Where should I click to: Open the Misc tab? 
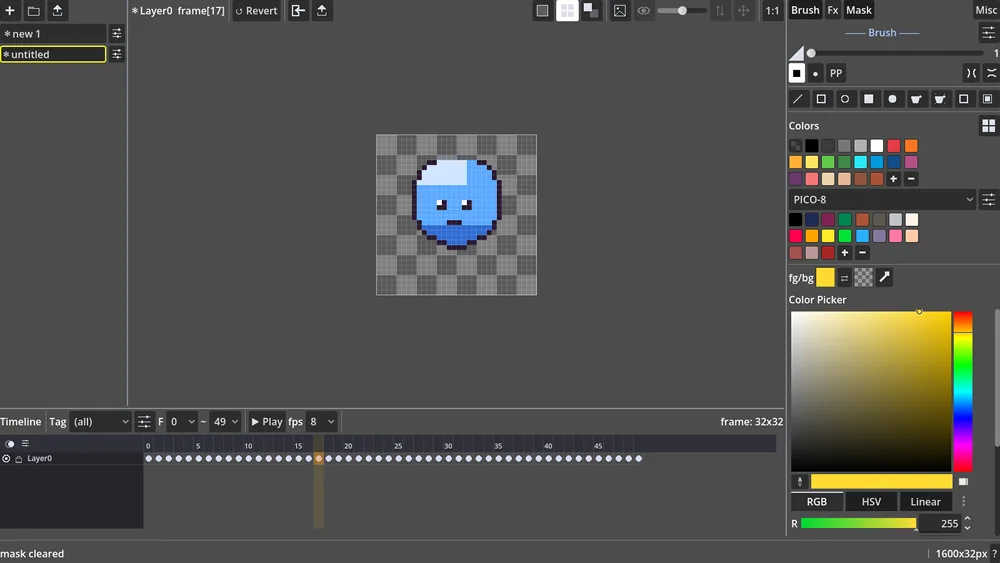coord(986,10)
